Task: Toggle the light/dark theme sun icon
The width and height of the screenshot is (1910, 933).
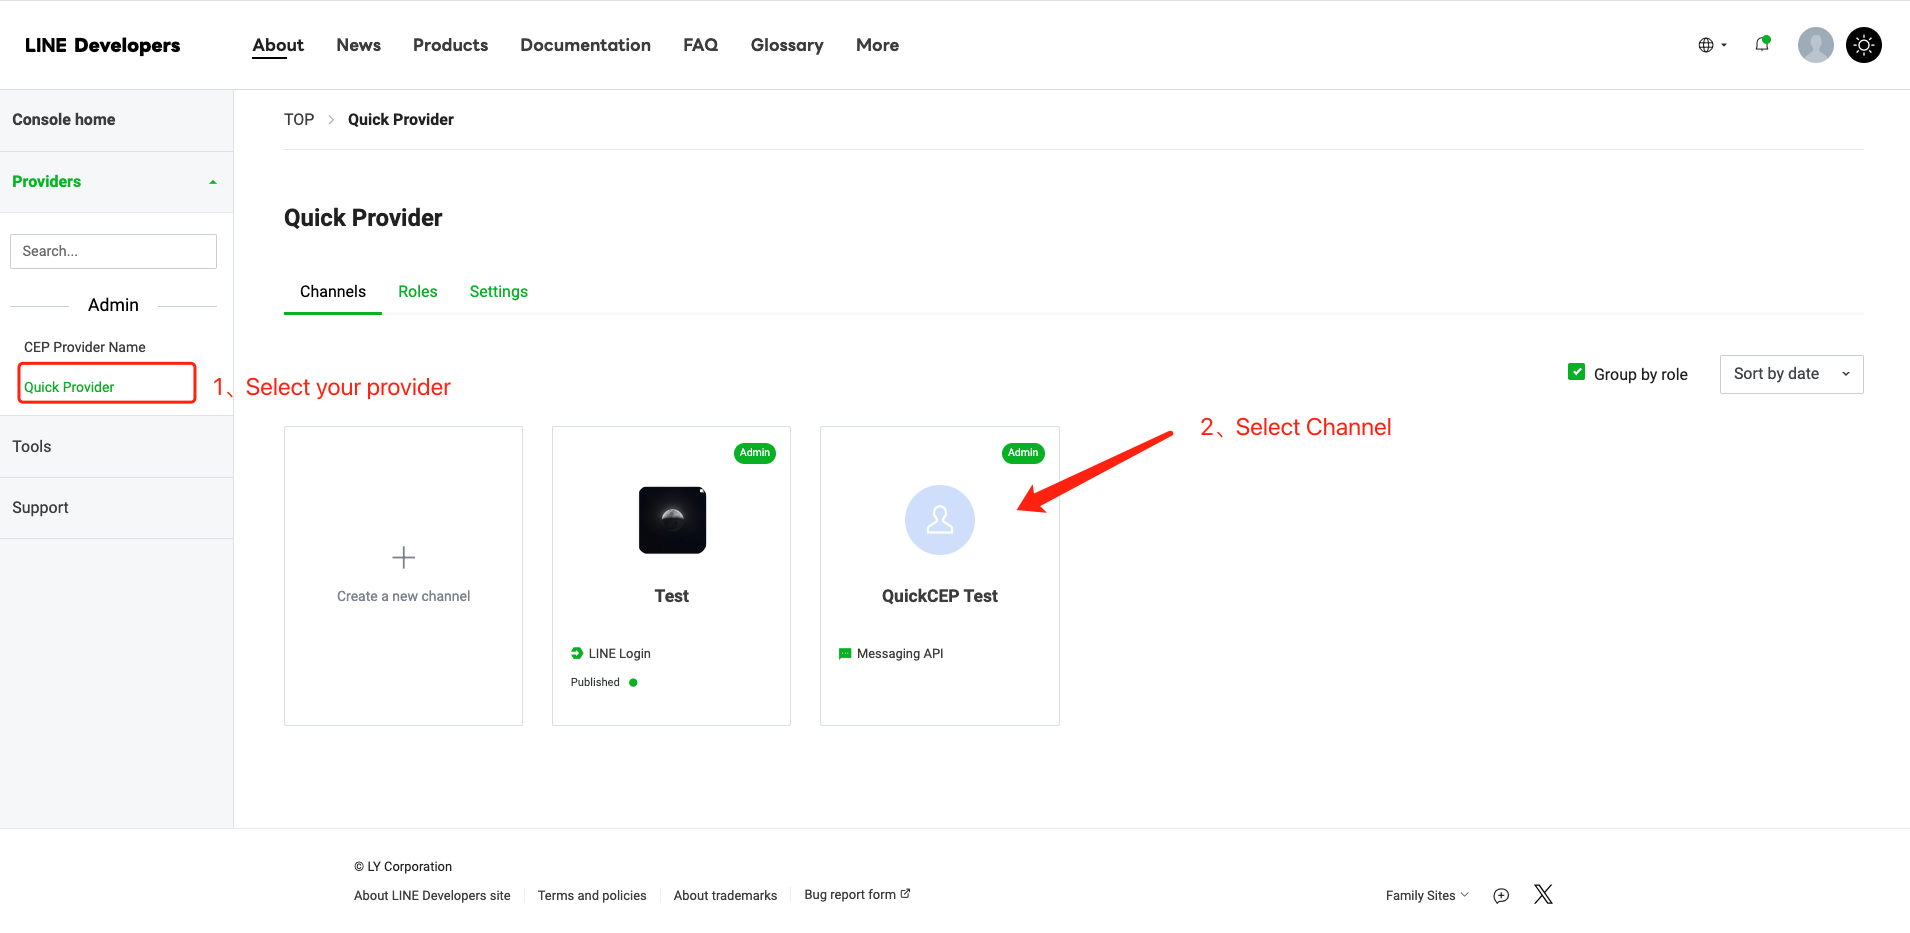Action: pyautogui.click(x=1863, y=45)
